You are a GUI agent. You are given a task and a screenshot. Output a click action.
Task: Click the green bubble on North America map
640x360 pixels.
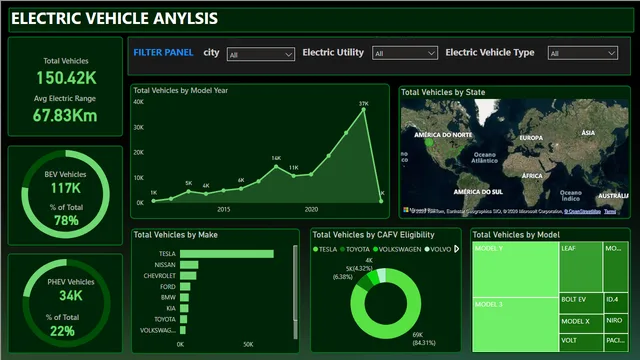[x=429, y=142]
